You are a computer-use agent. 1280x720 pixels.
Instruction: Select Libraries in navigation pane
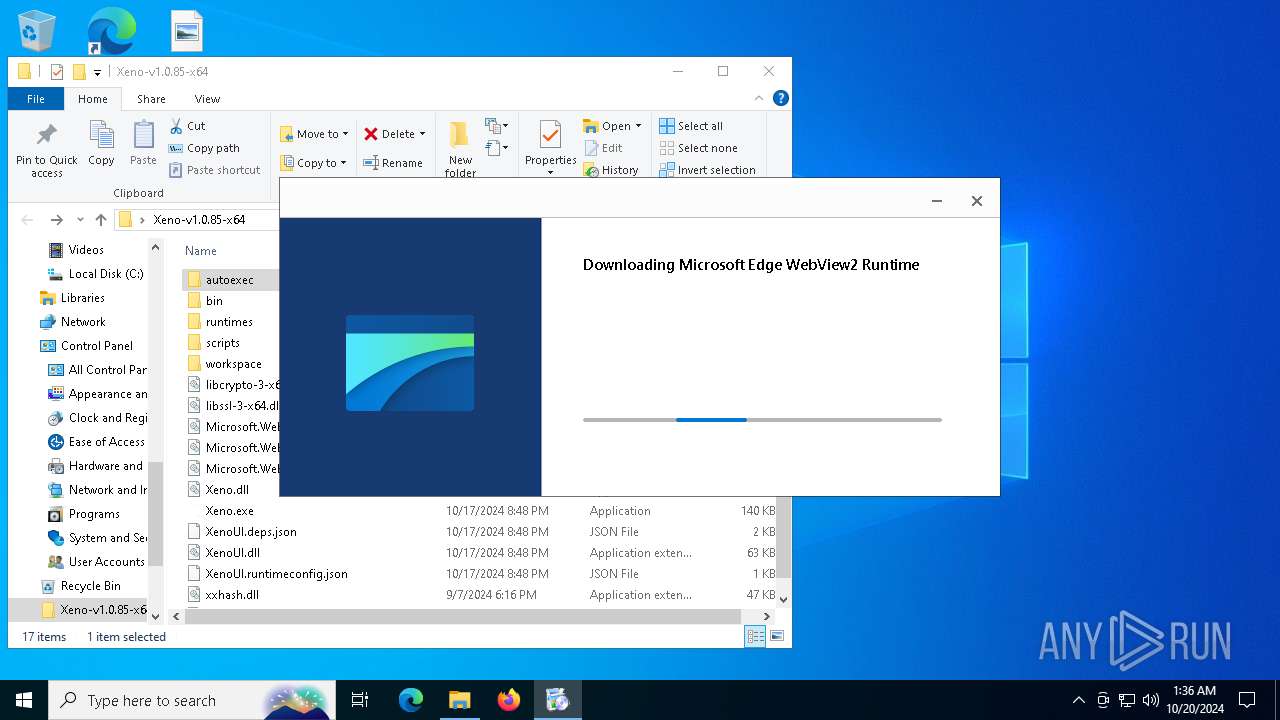(x=82, y=298)
